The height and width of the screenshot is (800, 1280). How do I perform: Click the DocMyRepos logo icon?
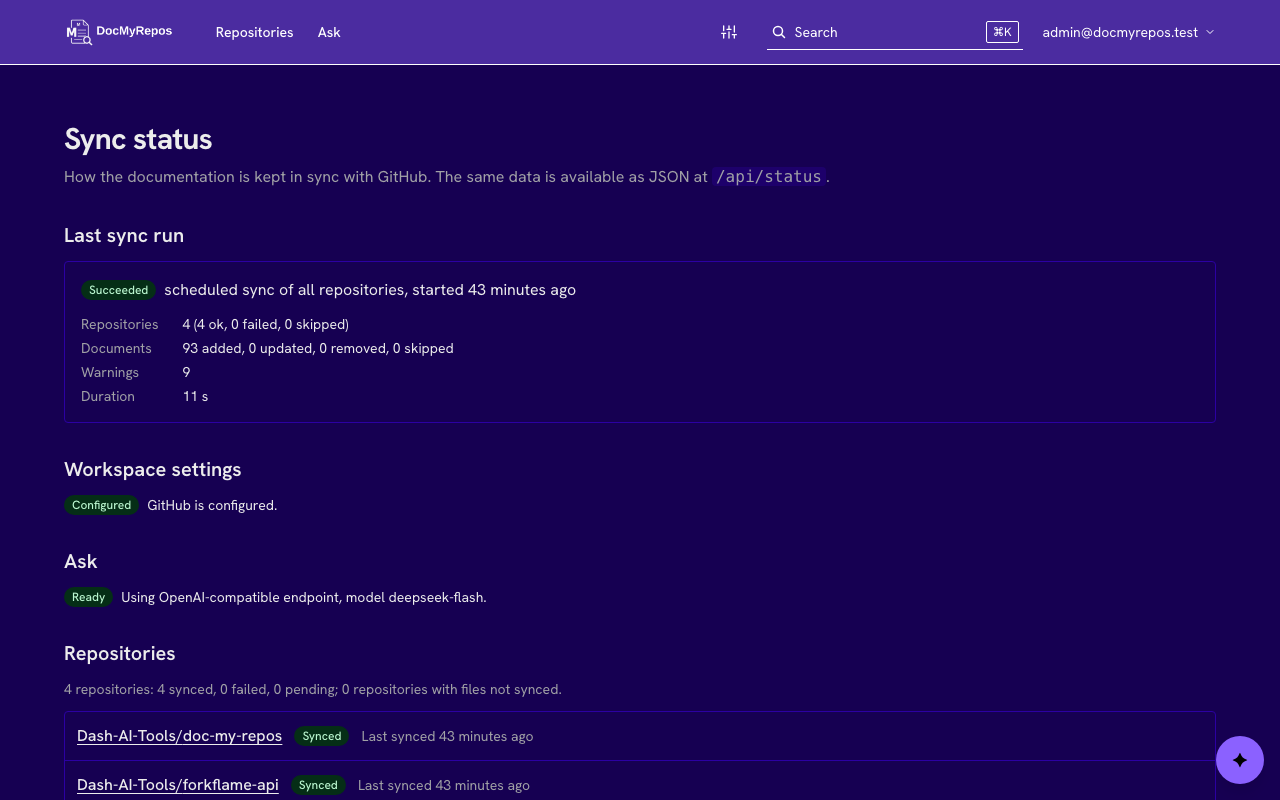(x=79, y=32)
